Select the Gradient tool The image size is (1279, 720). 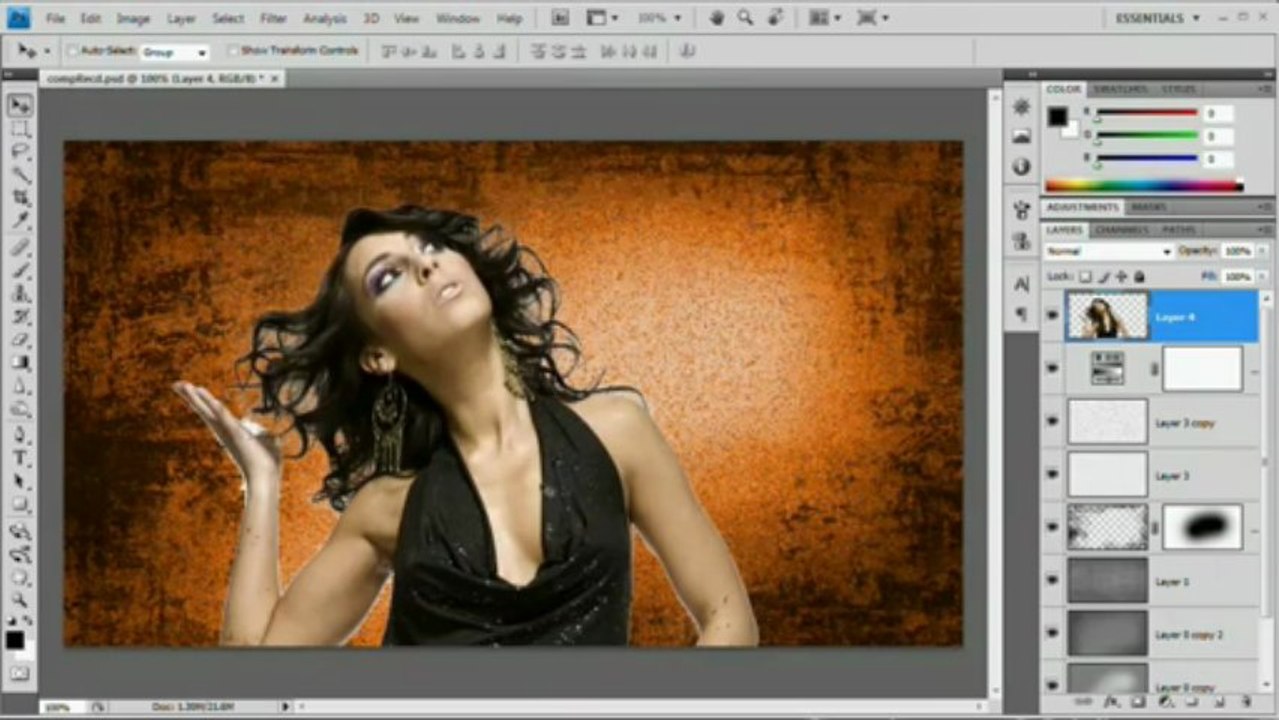pyautogui.click(x=19, y=364)
